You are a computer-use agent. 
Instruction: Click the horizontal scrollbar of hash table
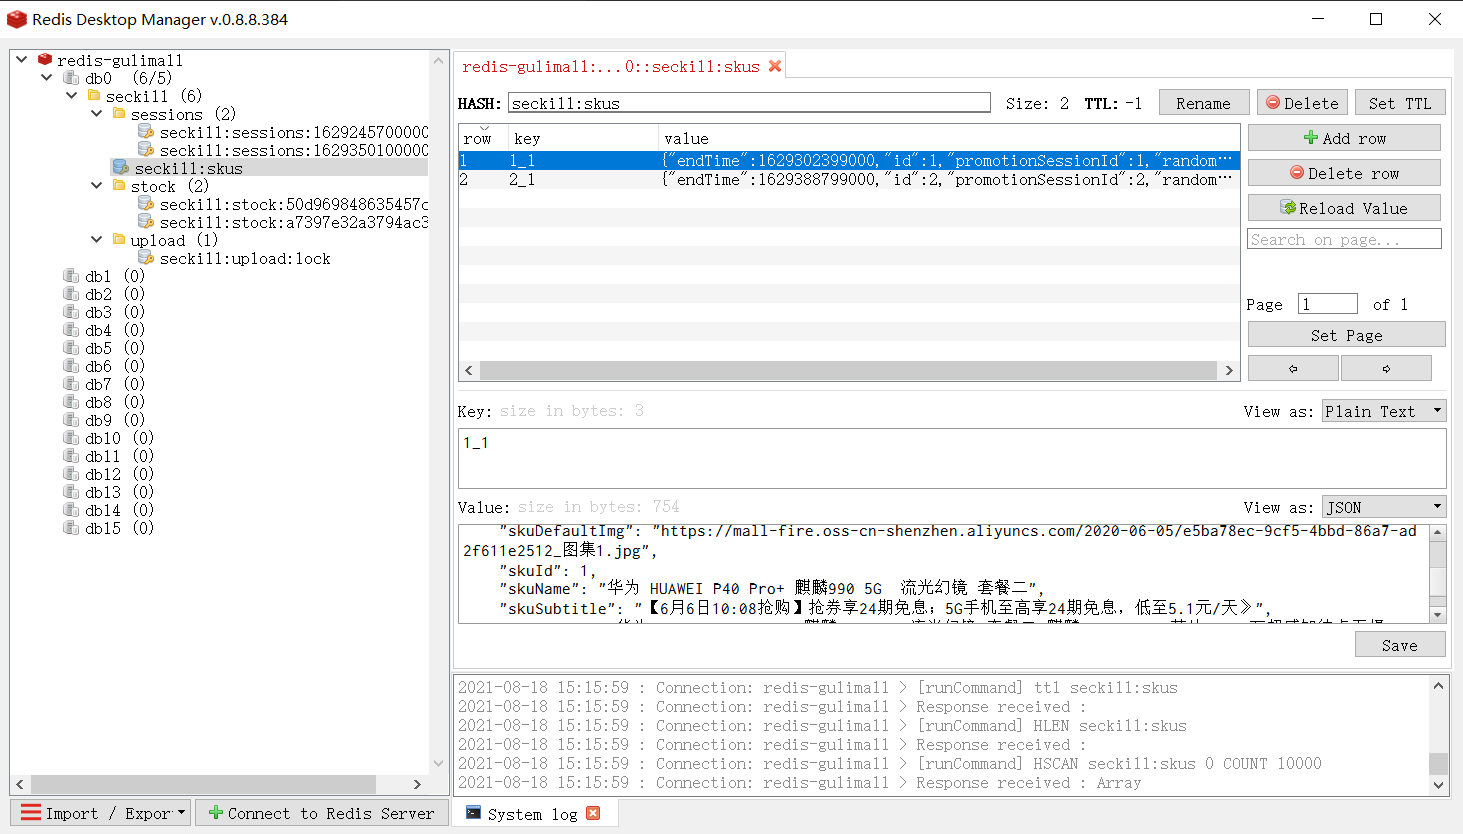[x=848, y=370]
